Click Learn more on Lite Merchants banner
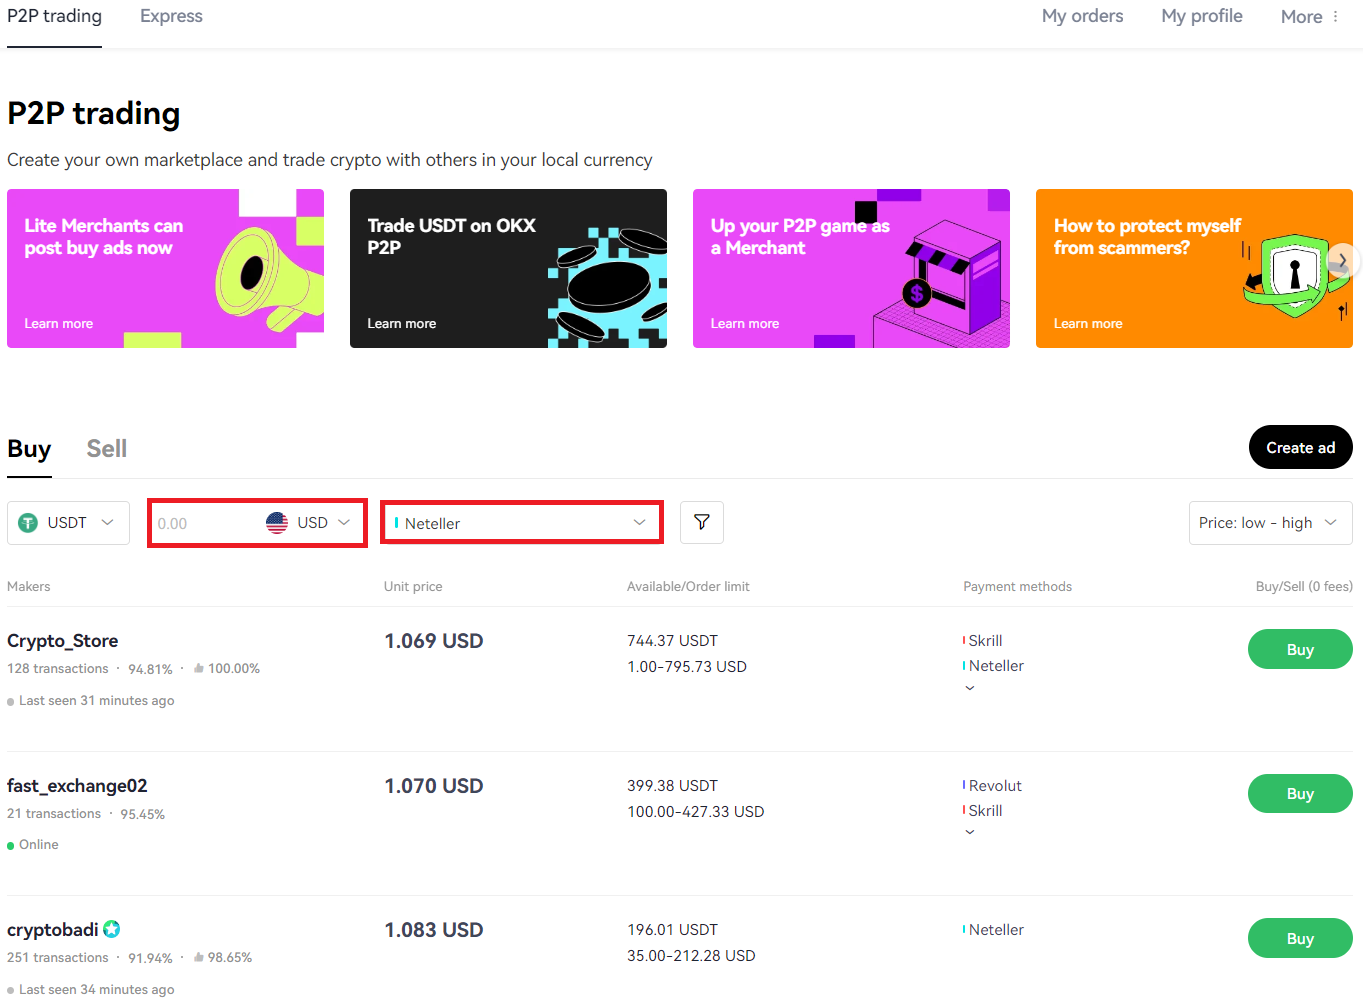 59,323
